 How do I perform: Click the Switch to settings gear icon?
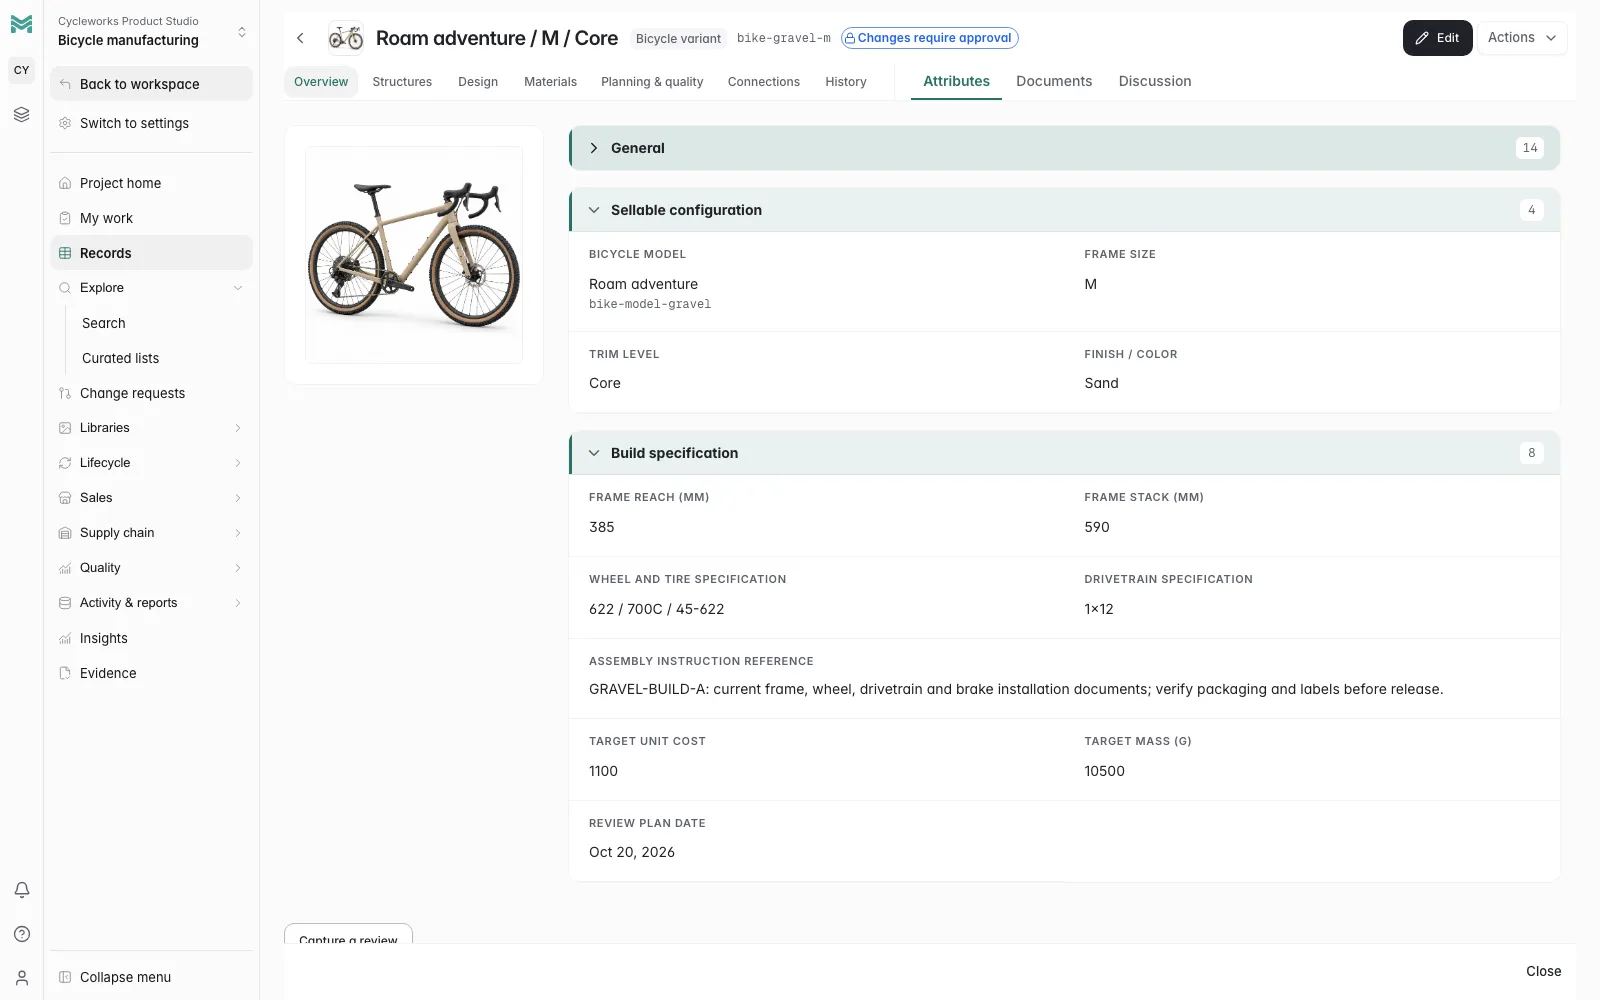[65, 123]
